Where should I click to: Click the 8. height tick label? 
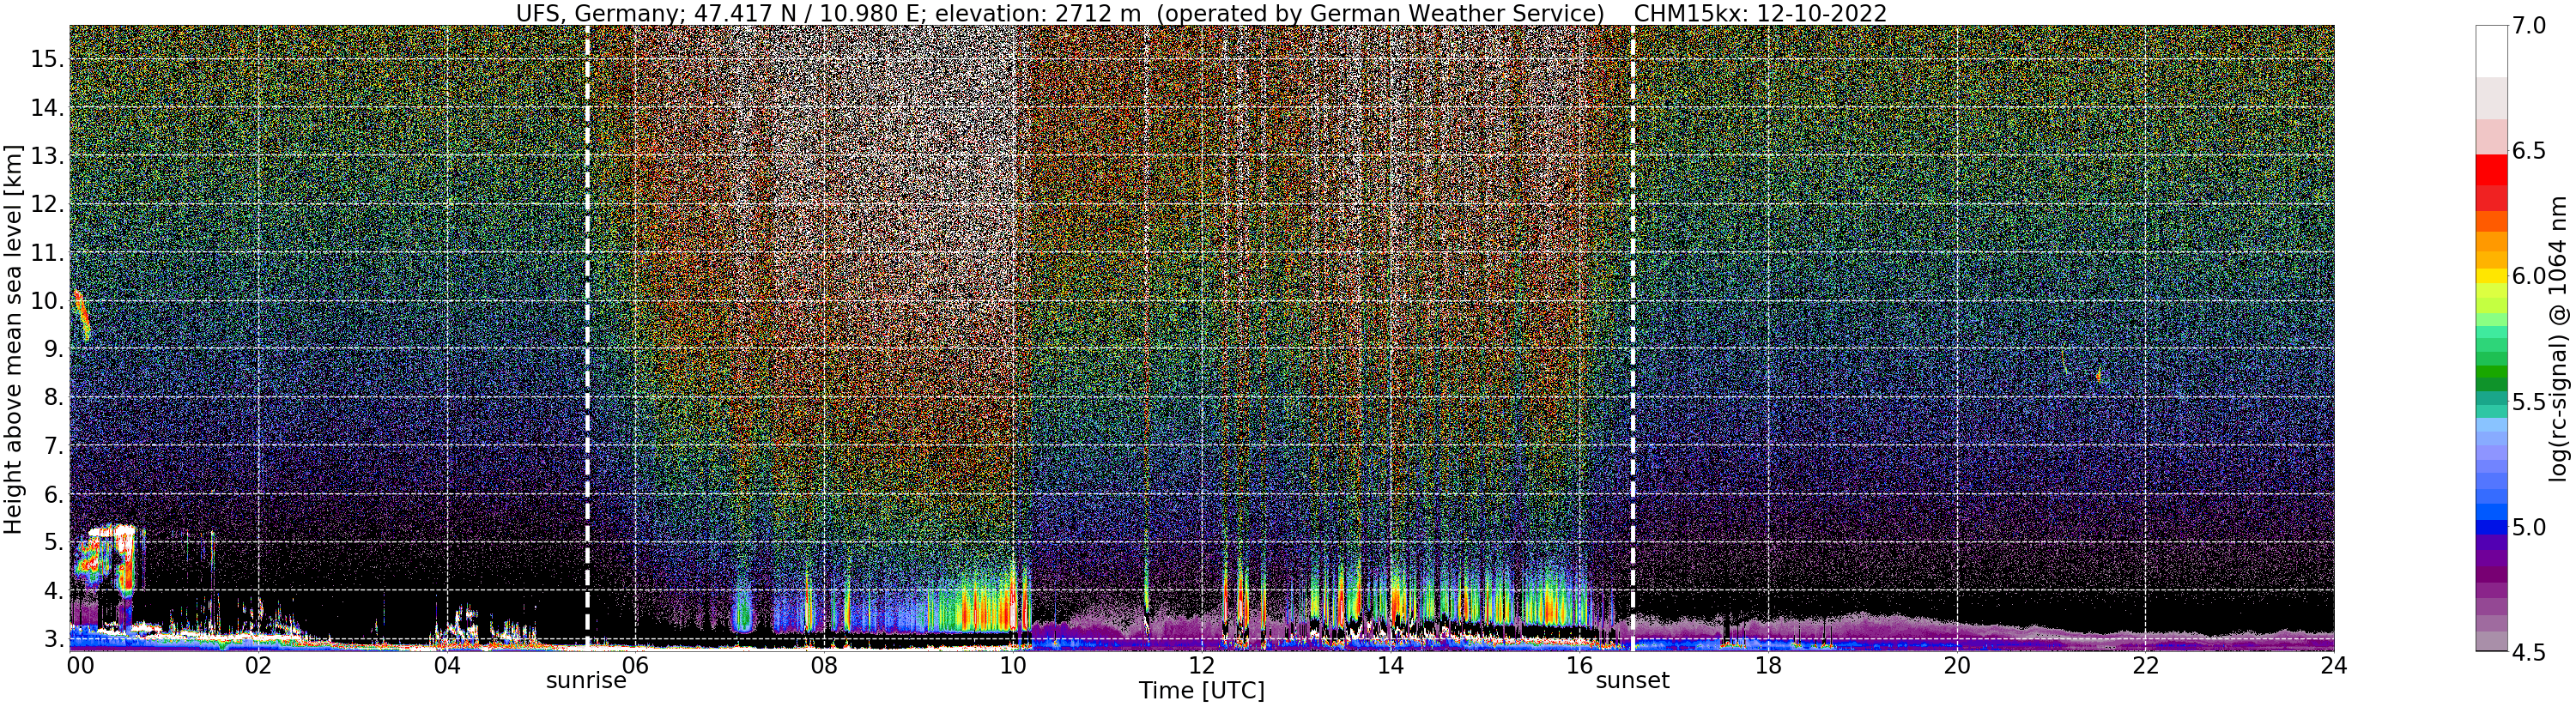coord(53,397)
